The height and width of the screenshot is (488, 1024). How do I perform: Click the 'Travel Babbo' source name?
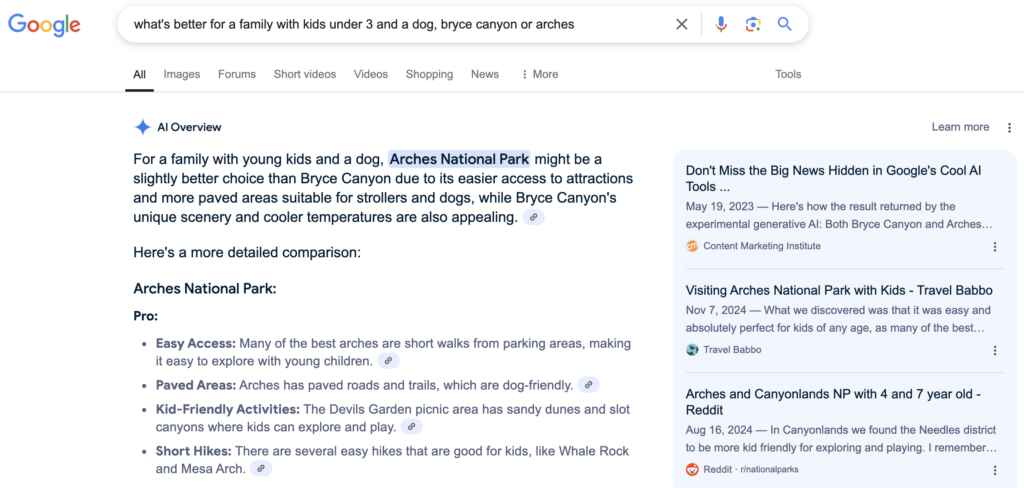(x=732, y=350)
